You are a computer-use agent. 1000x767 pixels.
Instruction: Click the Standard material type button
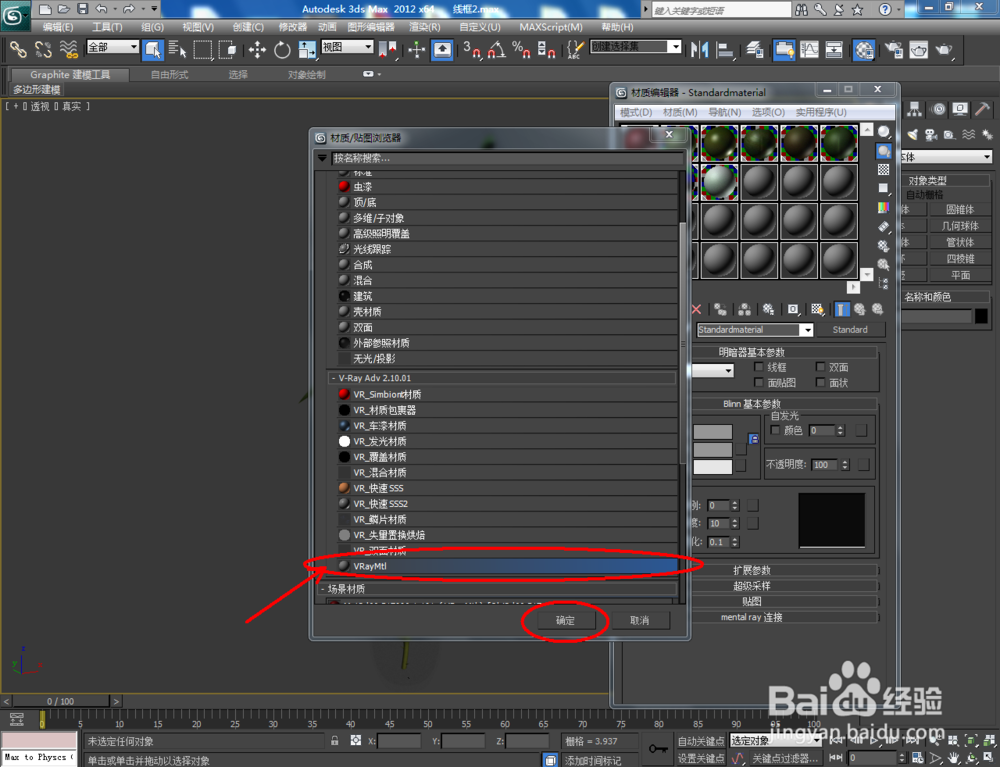[x=849, y=330]
